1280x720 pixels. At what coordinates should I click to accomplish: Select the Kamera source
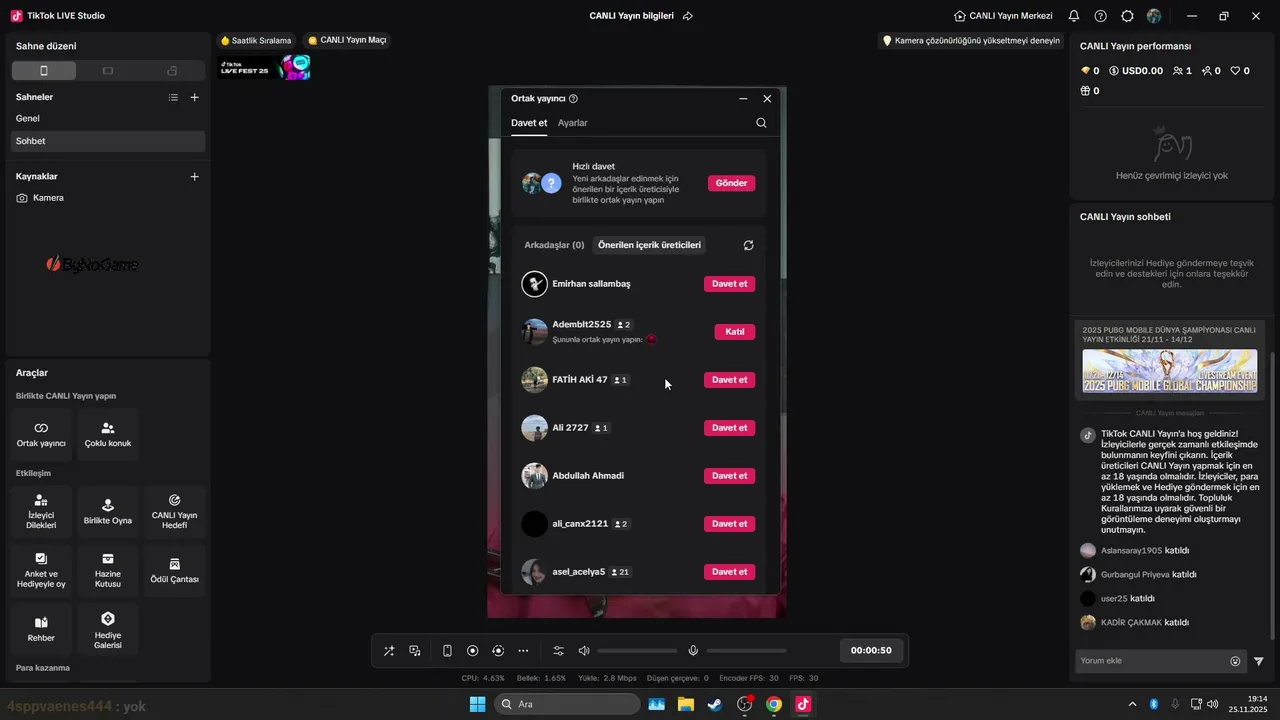click(x=108, y=198)
